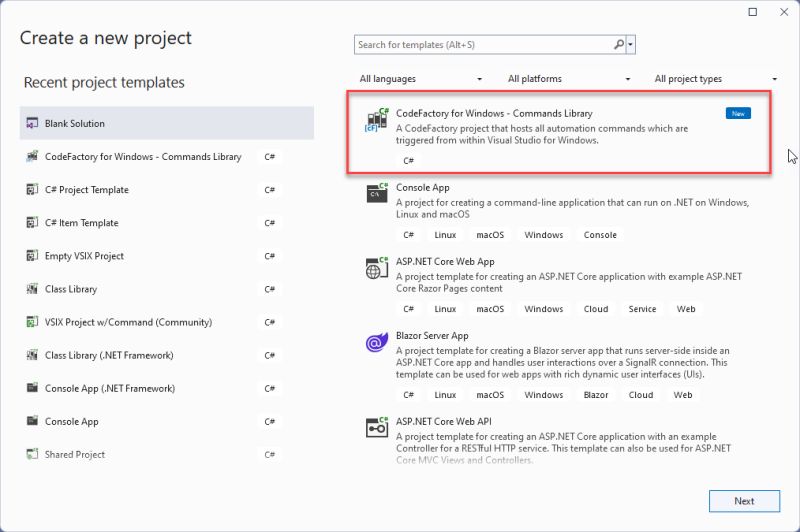The height and width of the screenshot is (532, 800).
Task: Click the Next button
Action: point(744,501)
